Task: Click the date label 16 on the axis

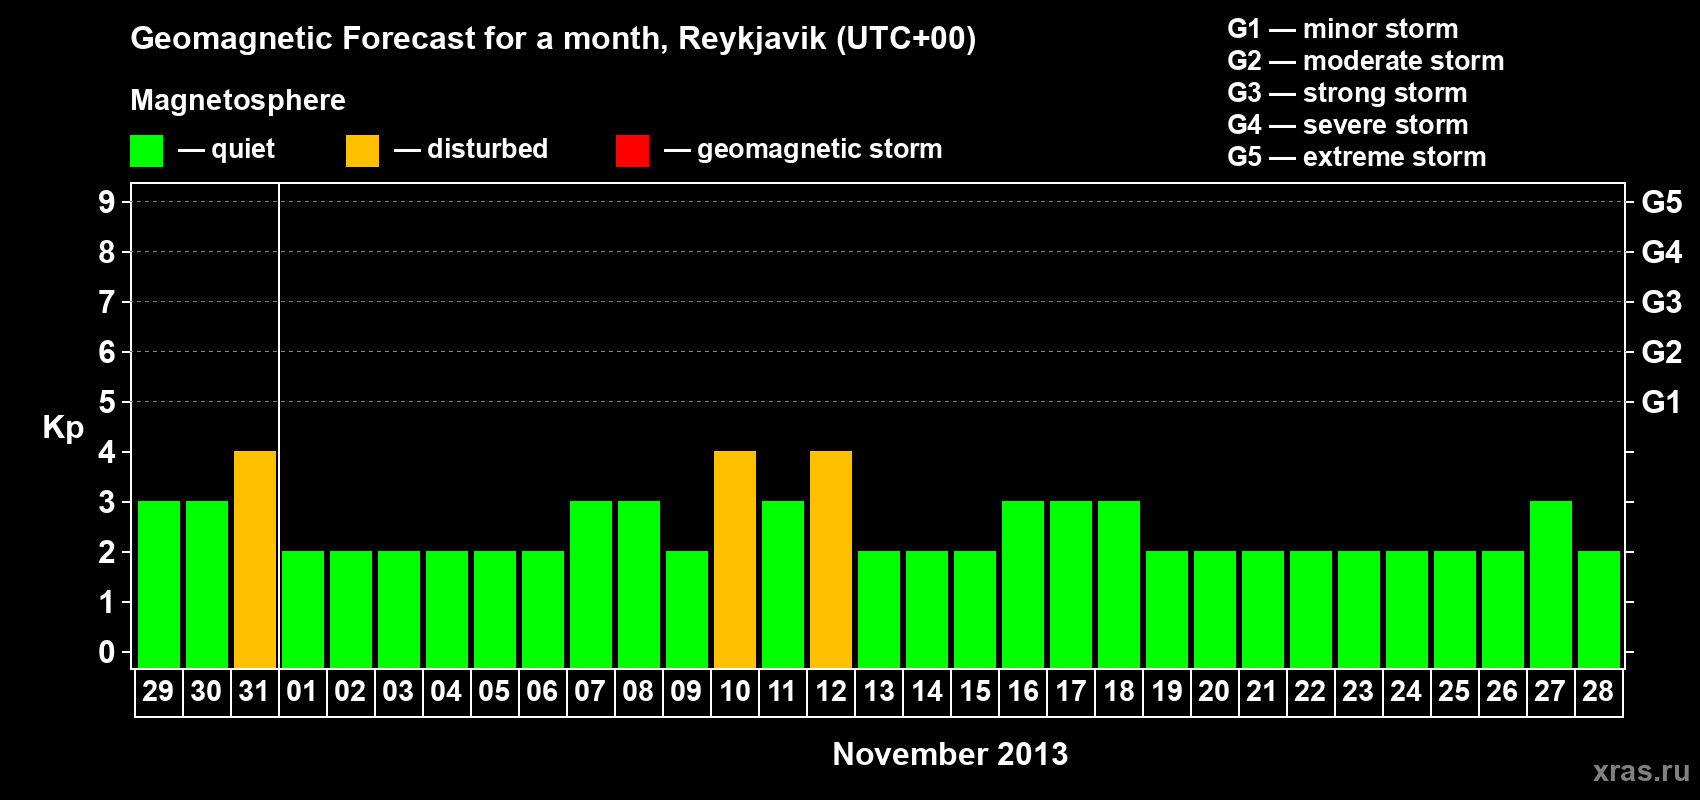Action: pyautogui.click(x=1023, y=691)
